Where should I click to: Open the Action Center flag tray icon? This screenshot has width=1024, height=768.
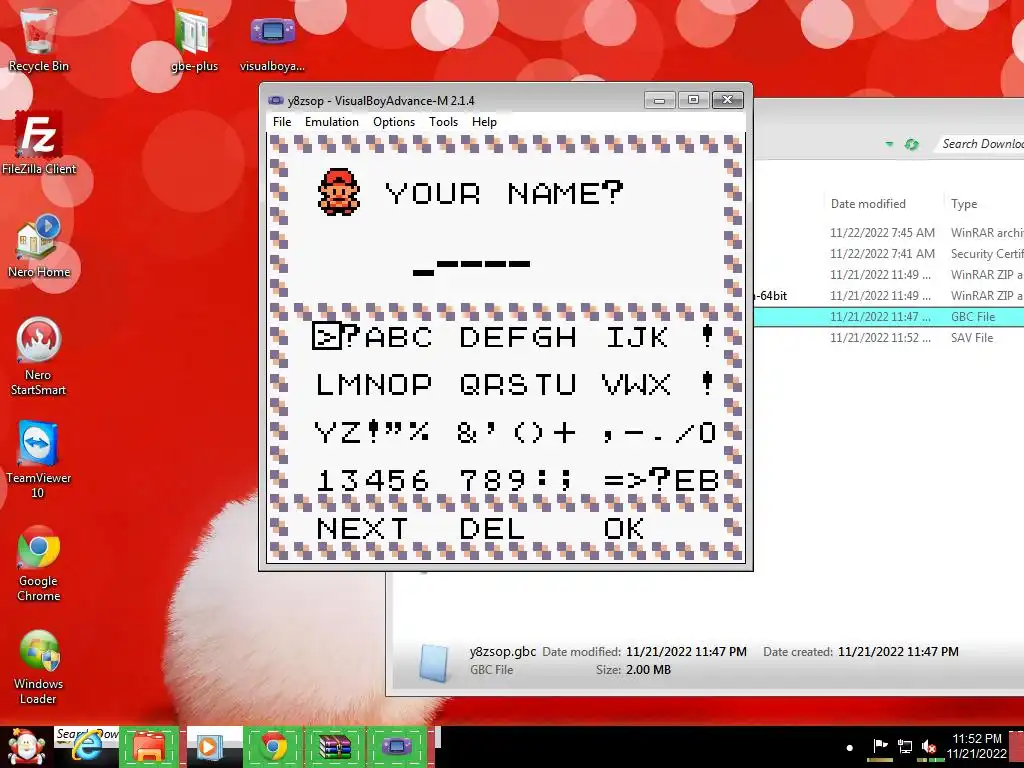[880, 747]
